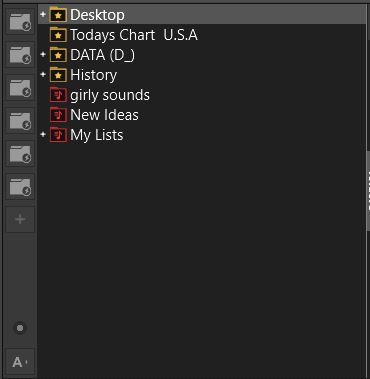Open the girly sounds playlist

110,95
